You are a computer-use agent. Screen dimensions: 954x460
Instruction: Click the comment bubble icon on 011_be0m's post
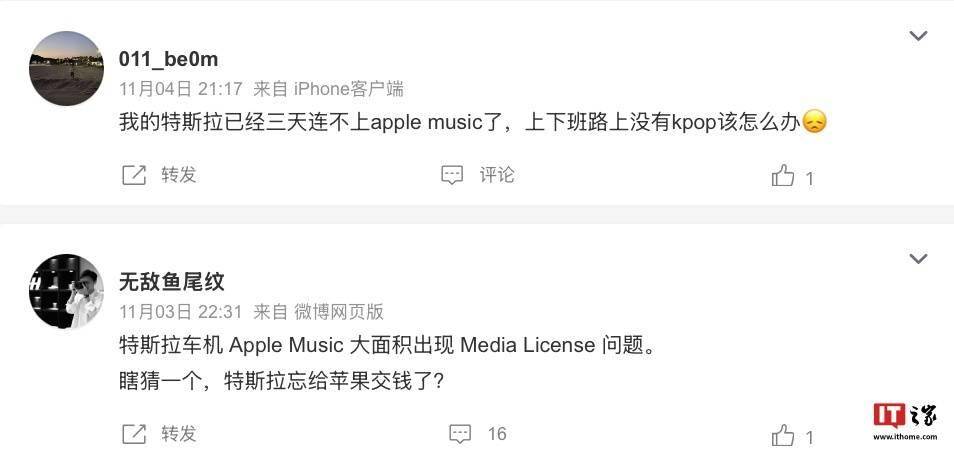[451, 175]
